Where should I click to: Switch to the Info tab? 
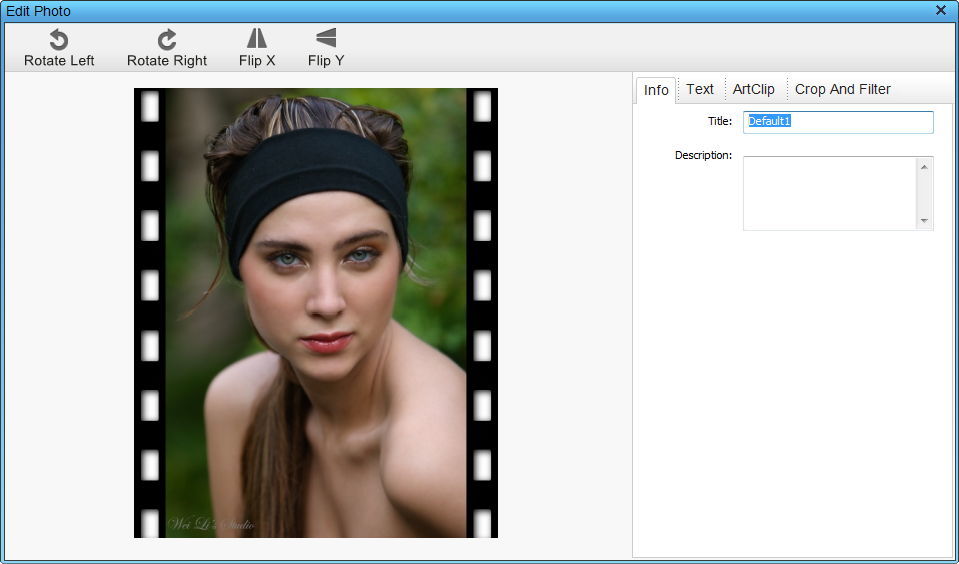point(656,90)
